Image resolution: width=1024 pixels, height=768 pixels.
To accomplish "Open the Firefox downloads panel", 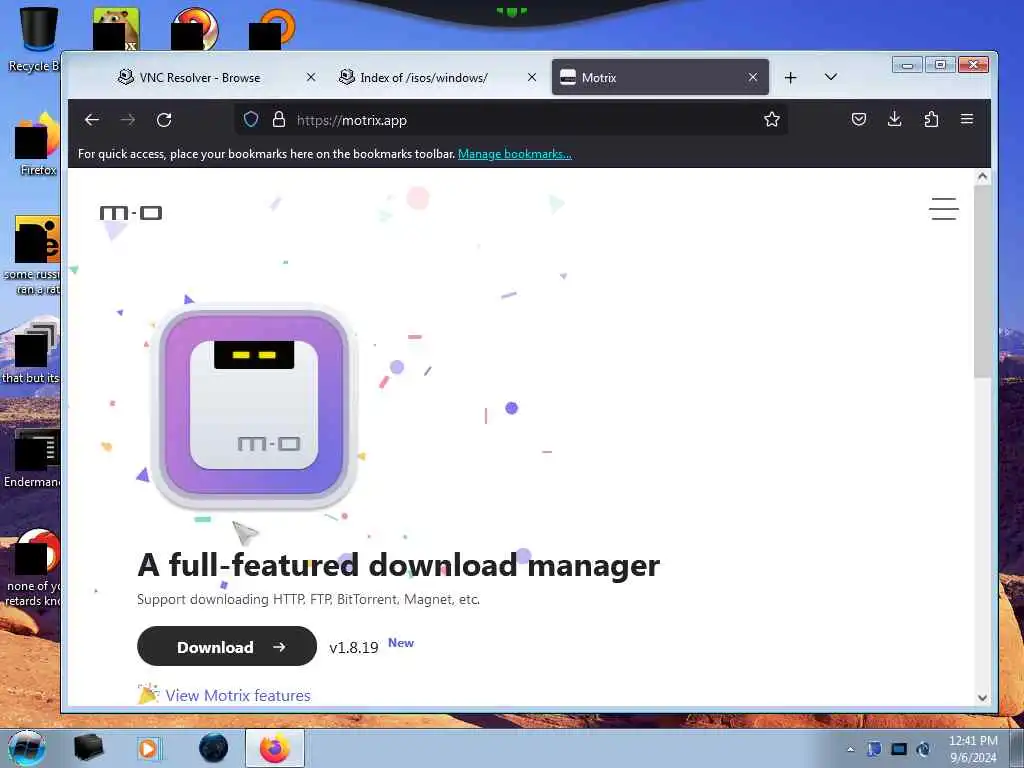I will pos(895,119).
